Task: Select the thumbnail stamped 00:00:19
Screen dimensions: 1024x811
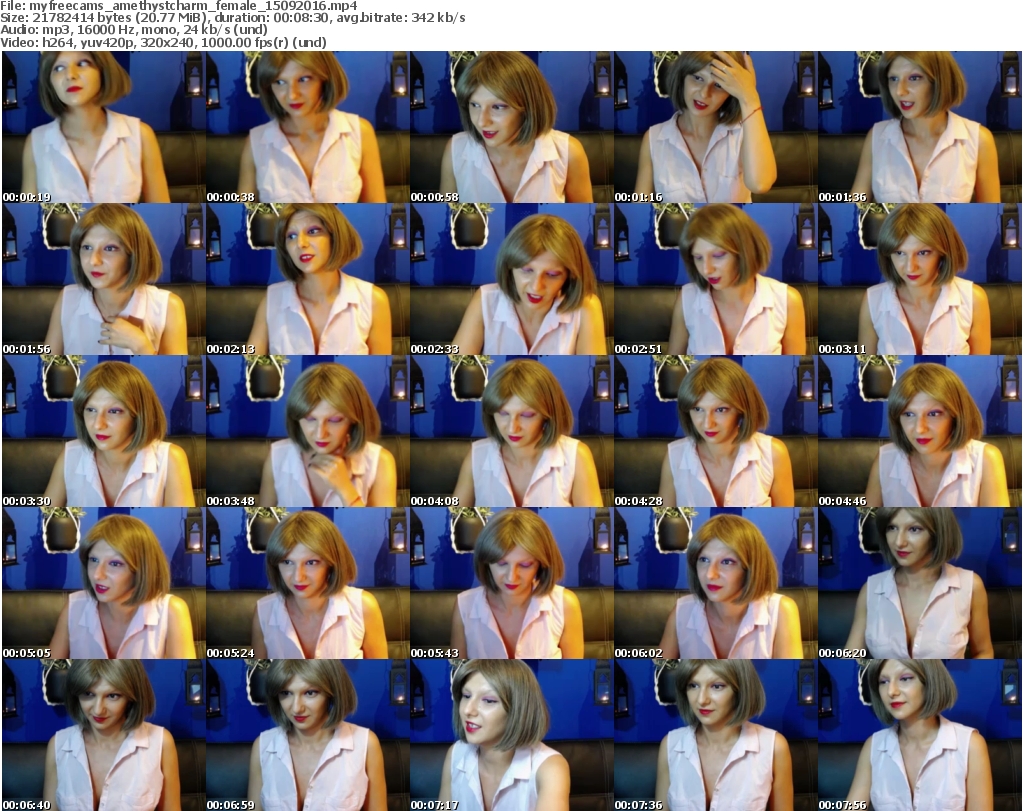Action: point(103,127)
